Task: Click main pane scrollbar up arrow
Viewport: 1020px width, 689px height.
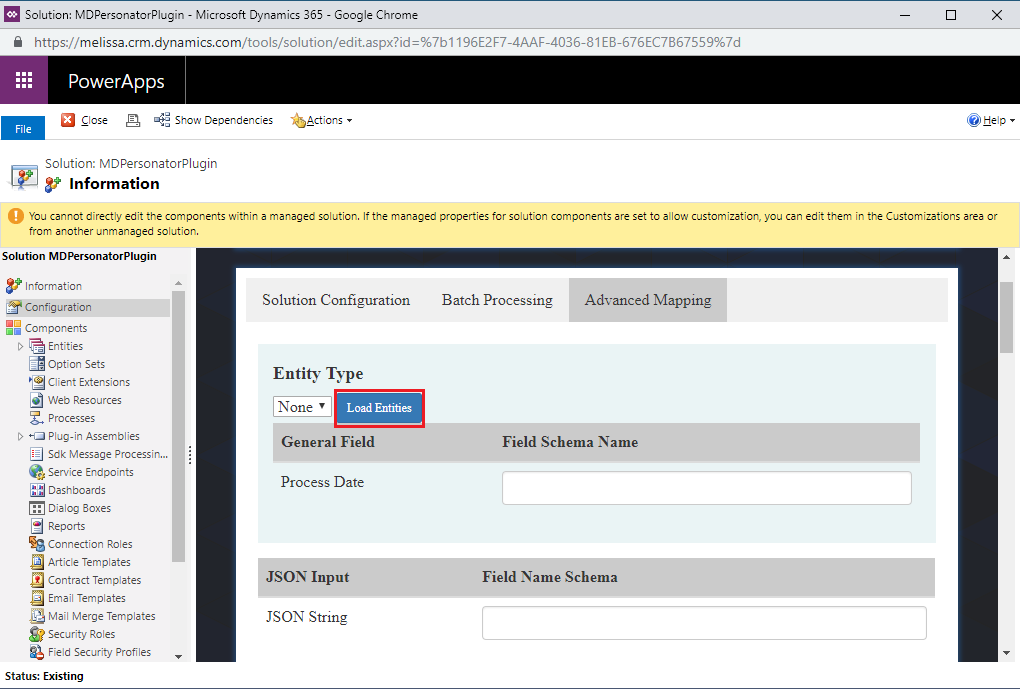Action: pos(1006,257)
